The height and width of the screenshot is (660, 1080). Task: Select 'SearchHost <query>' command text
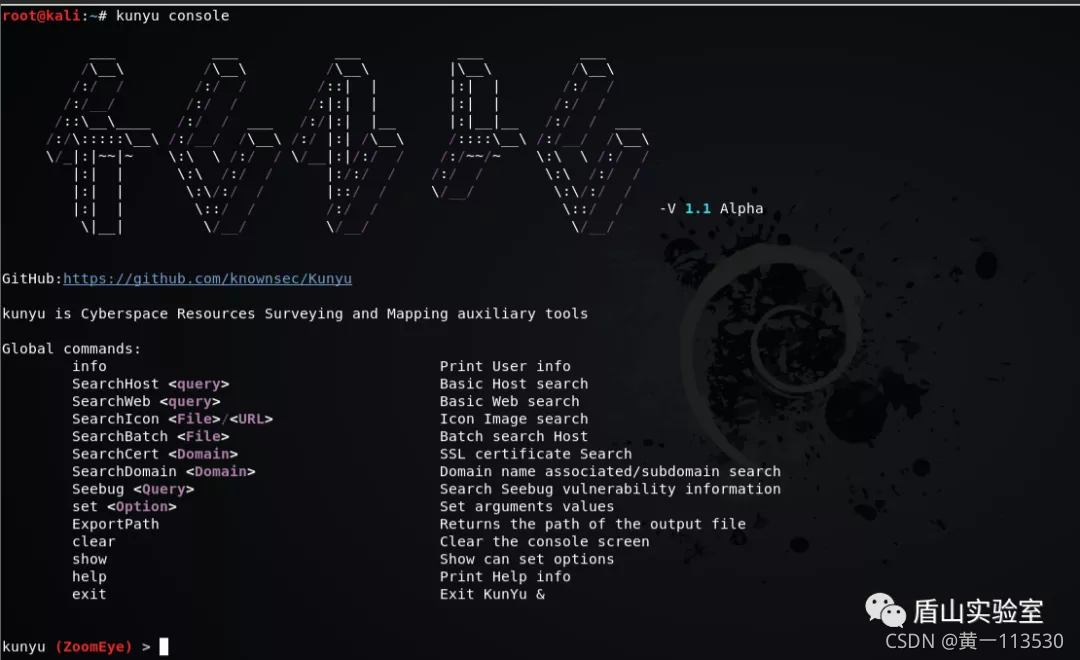(150, 384)
